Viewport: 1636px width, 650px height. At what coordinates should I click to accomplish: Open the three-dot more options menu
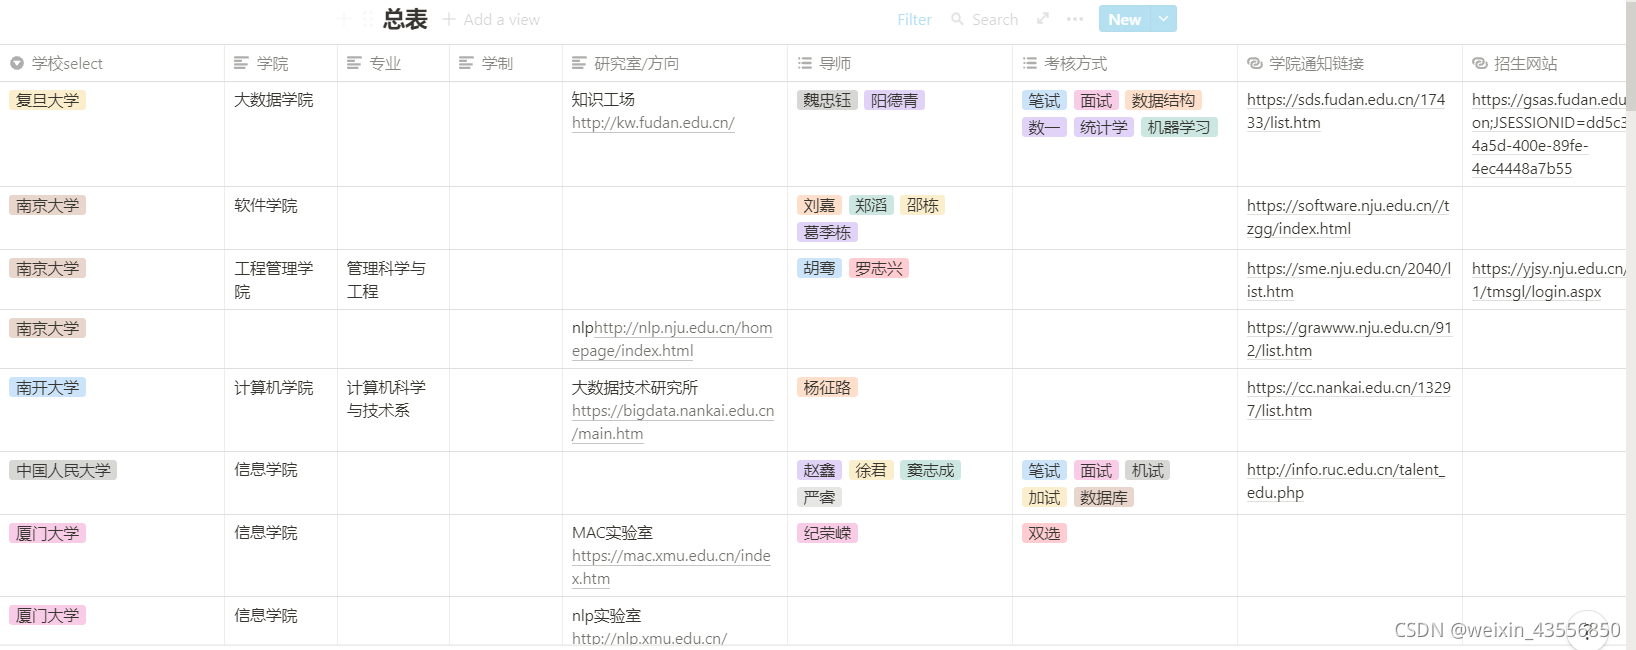[1075, 19]
